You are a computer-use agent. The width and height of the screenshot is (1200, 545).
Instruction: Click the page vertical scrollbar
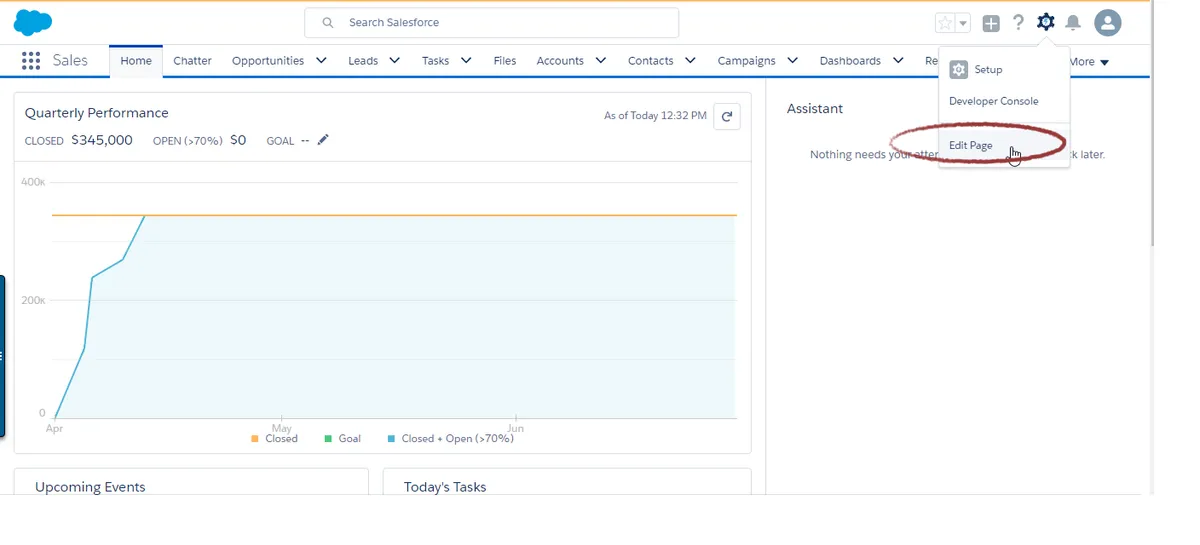coord(1152,125)
